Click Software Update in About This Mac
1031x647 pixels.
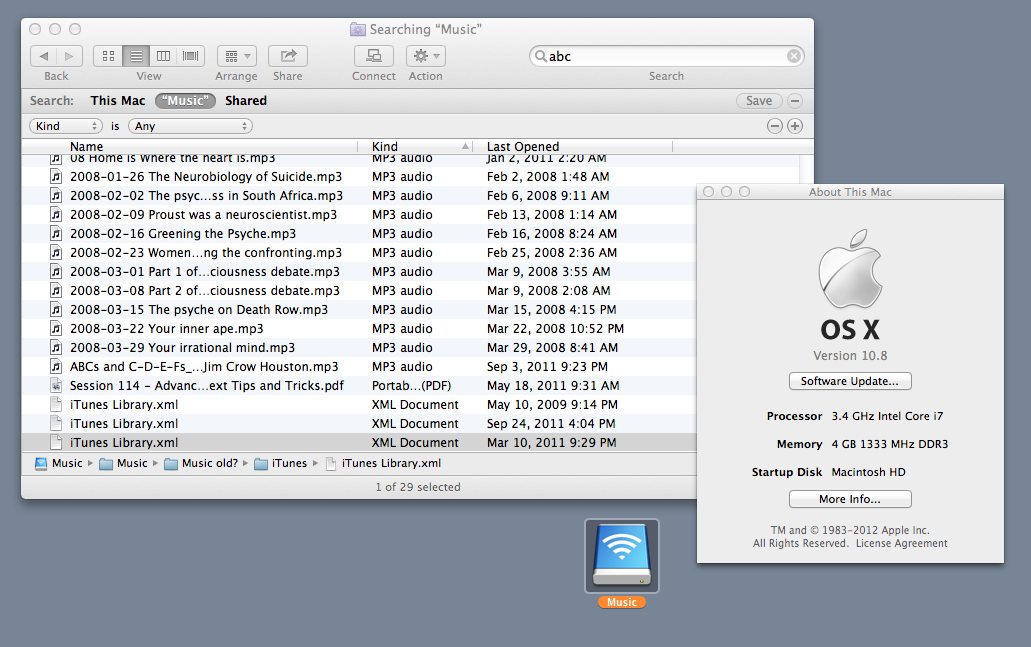click(x=850, y=381)
